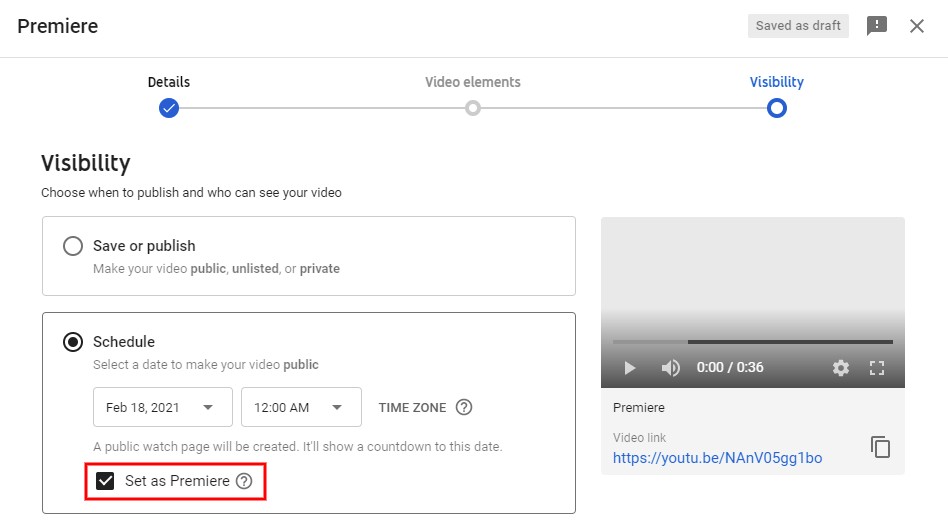948x524 pixels.
Task: Go to the Visibility step
Action: (x=777, y=82)
